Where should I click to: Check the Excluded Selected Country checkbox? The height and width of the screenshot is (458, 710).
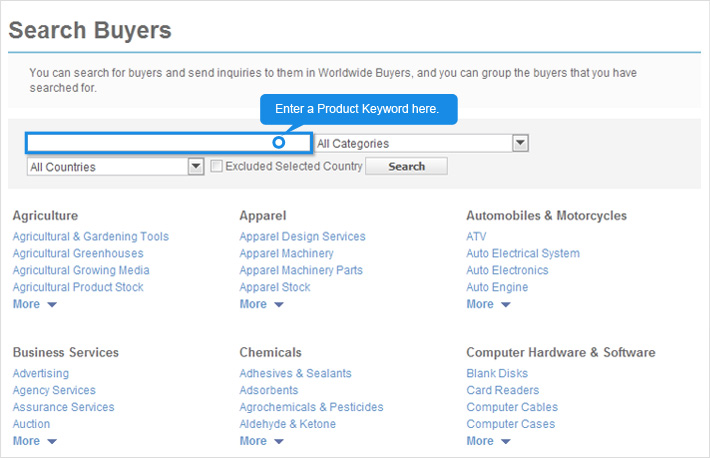[216, 167]
